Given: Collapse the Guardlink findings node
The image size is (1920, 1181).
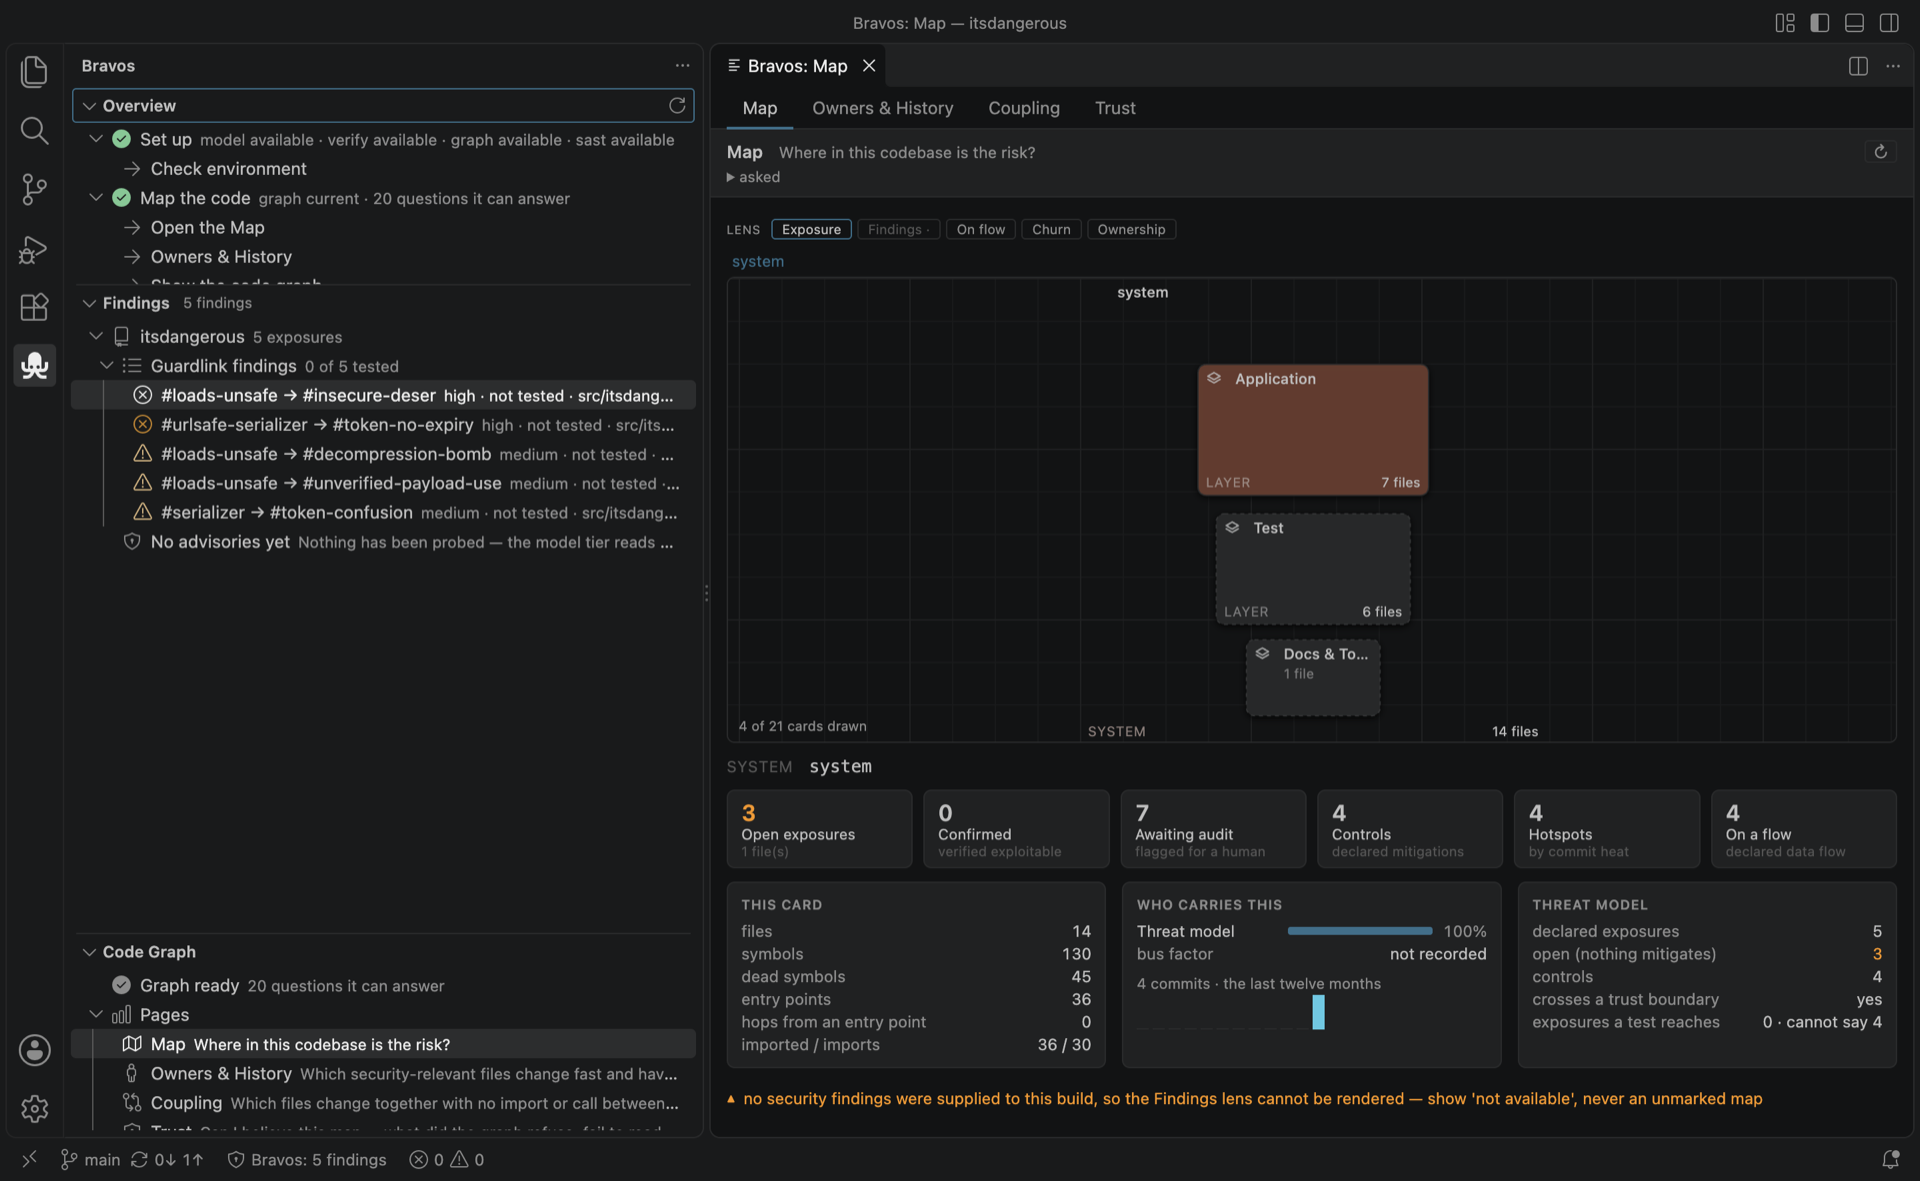Looking at the screenshot, I should pyautogui.click(x=107, y=366).
